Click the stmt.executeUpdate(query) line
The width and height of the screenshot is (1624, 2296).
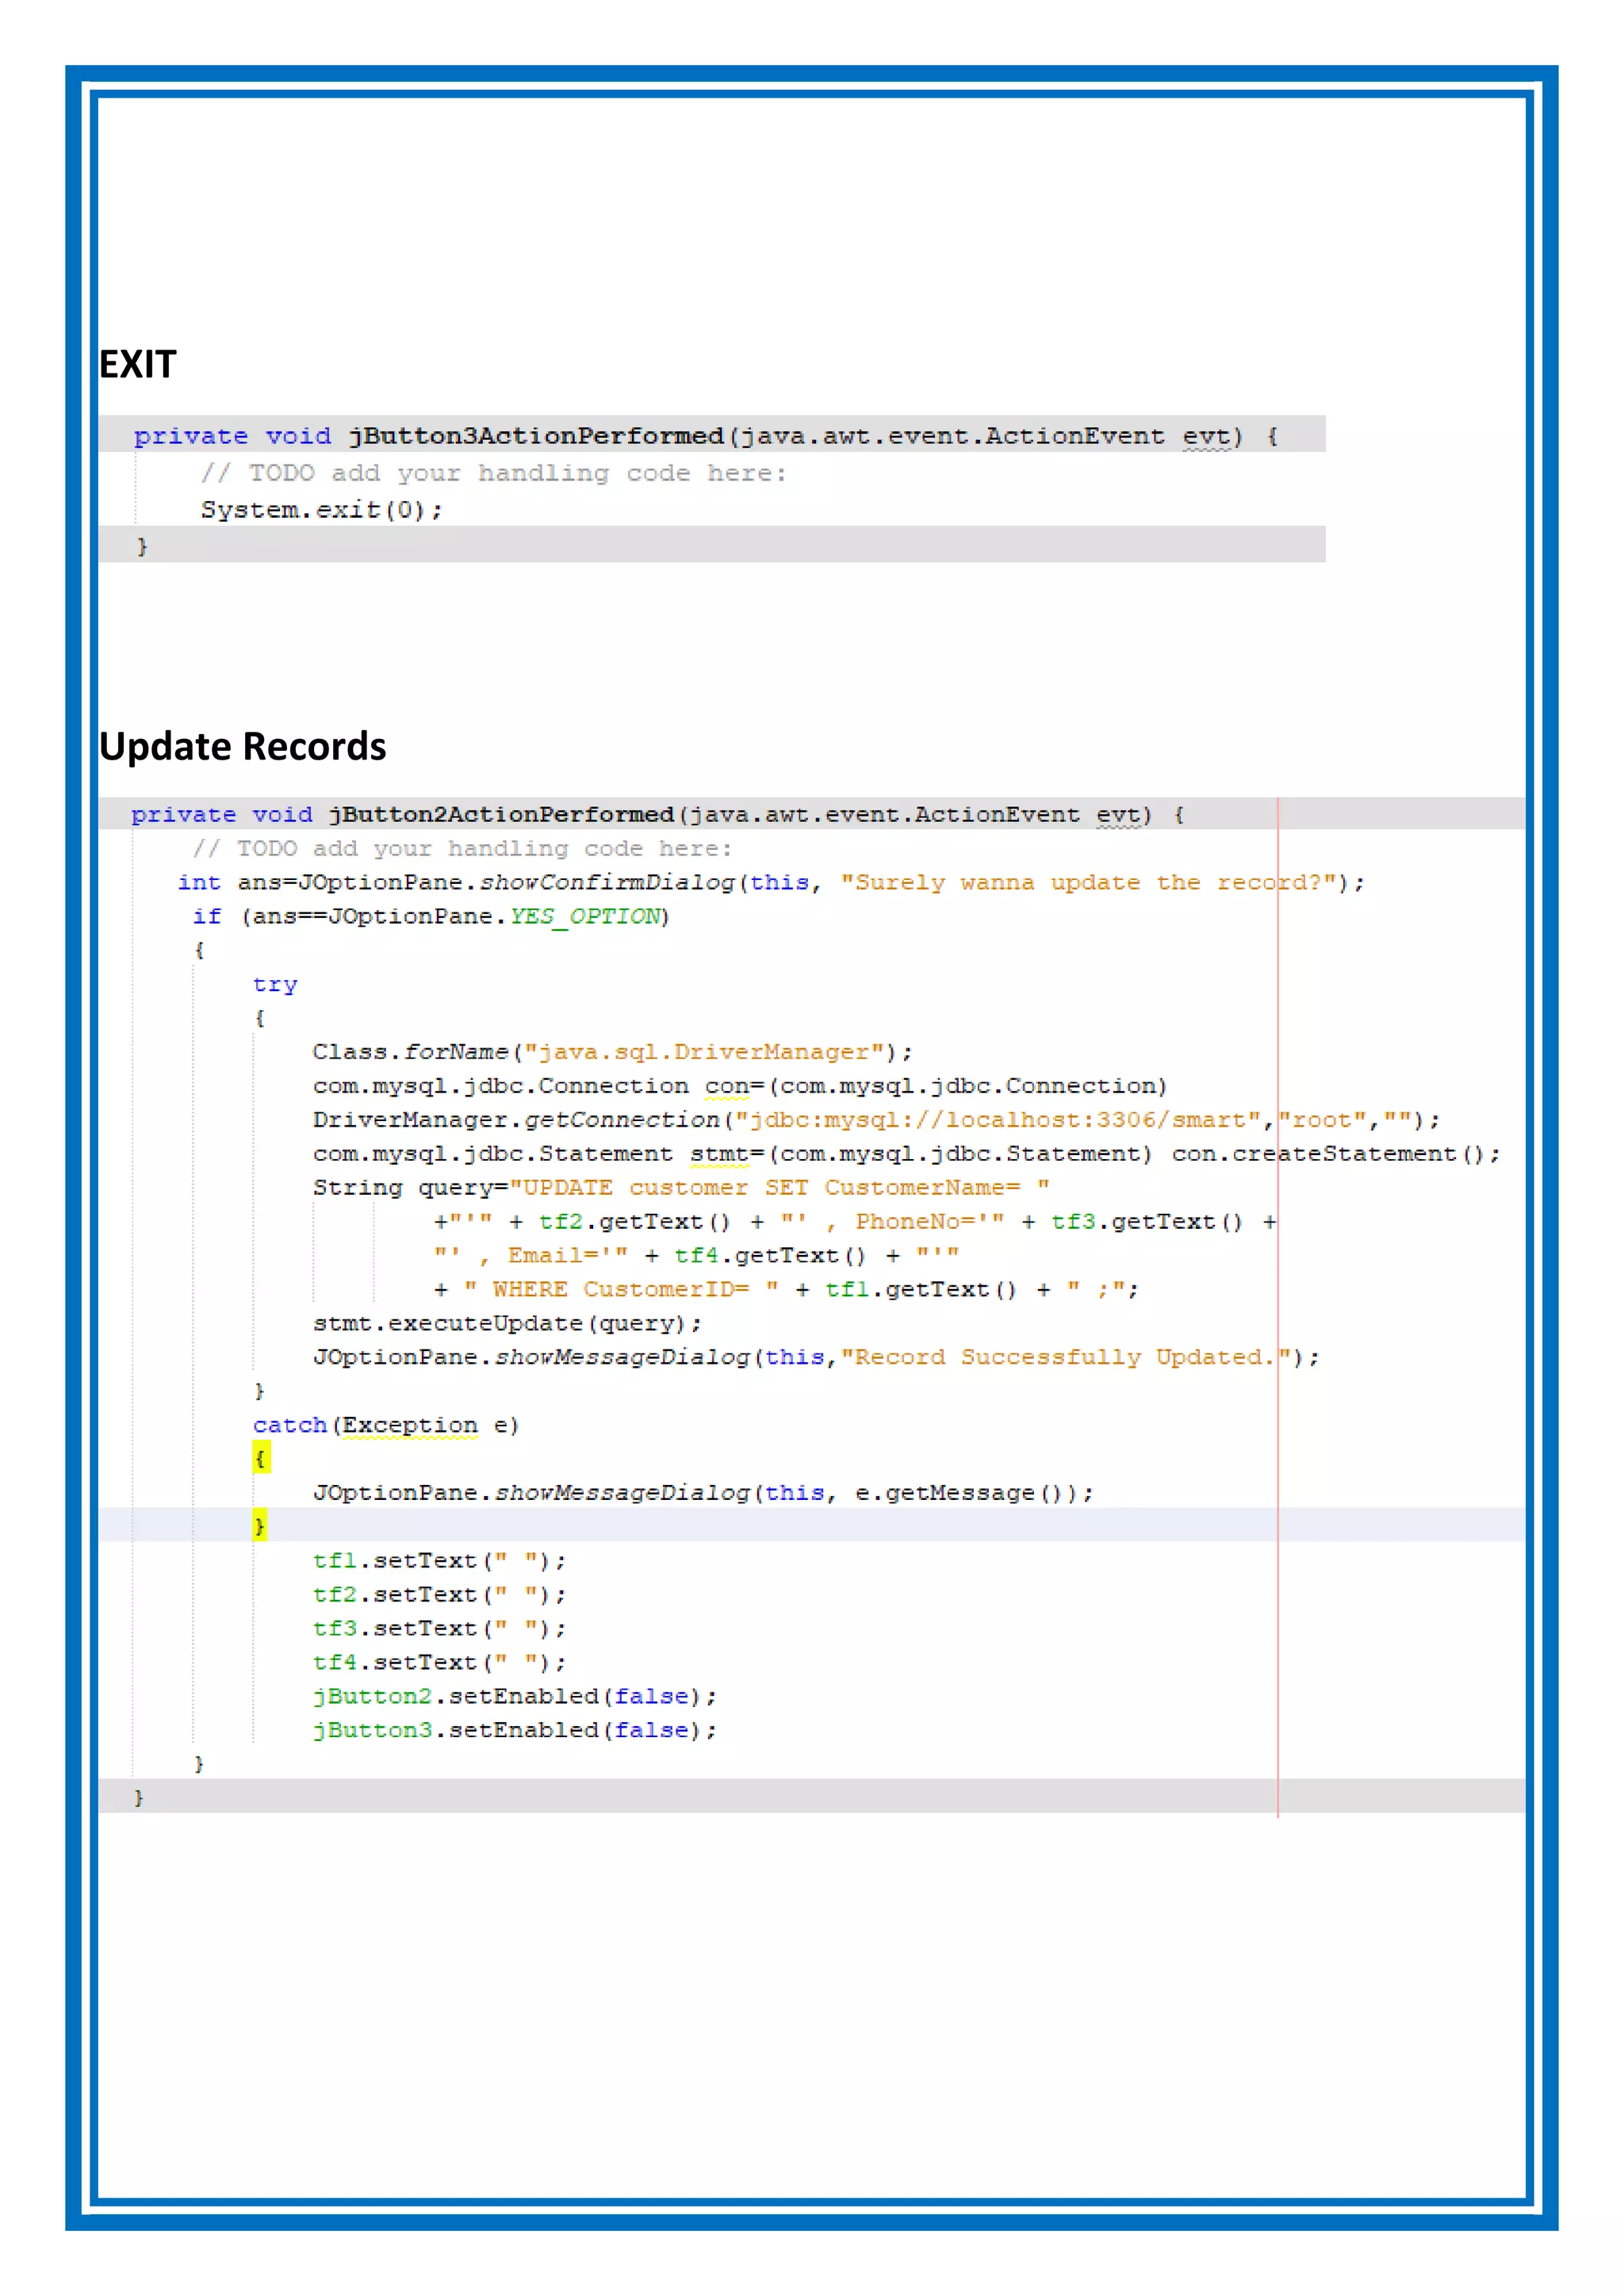[x=507, y=1324]
